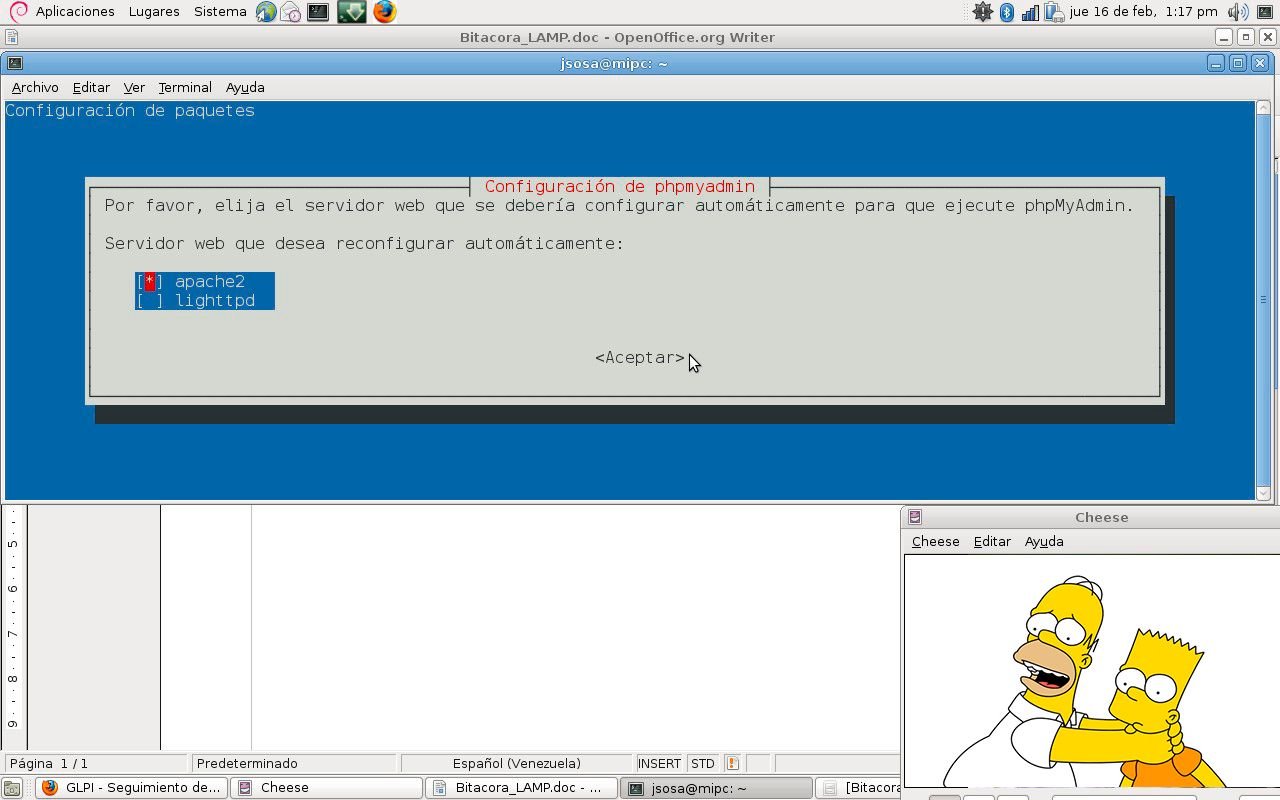Launch Firefox from the top panel

384,12
